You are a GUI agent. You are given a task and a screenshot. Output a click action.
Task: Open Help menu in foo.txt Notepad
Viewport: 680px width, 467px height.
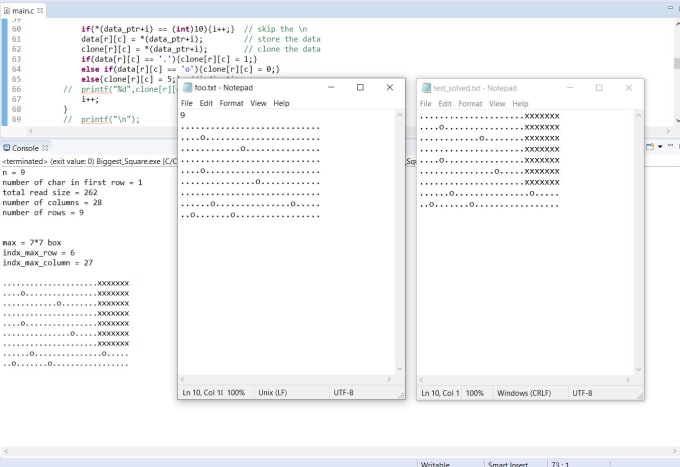point(281,103)
